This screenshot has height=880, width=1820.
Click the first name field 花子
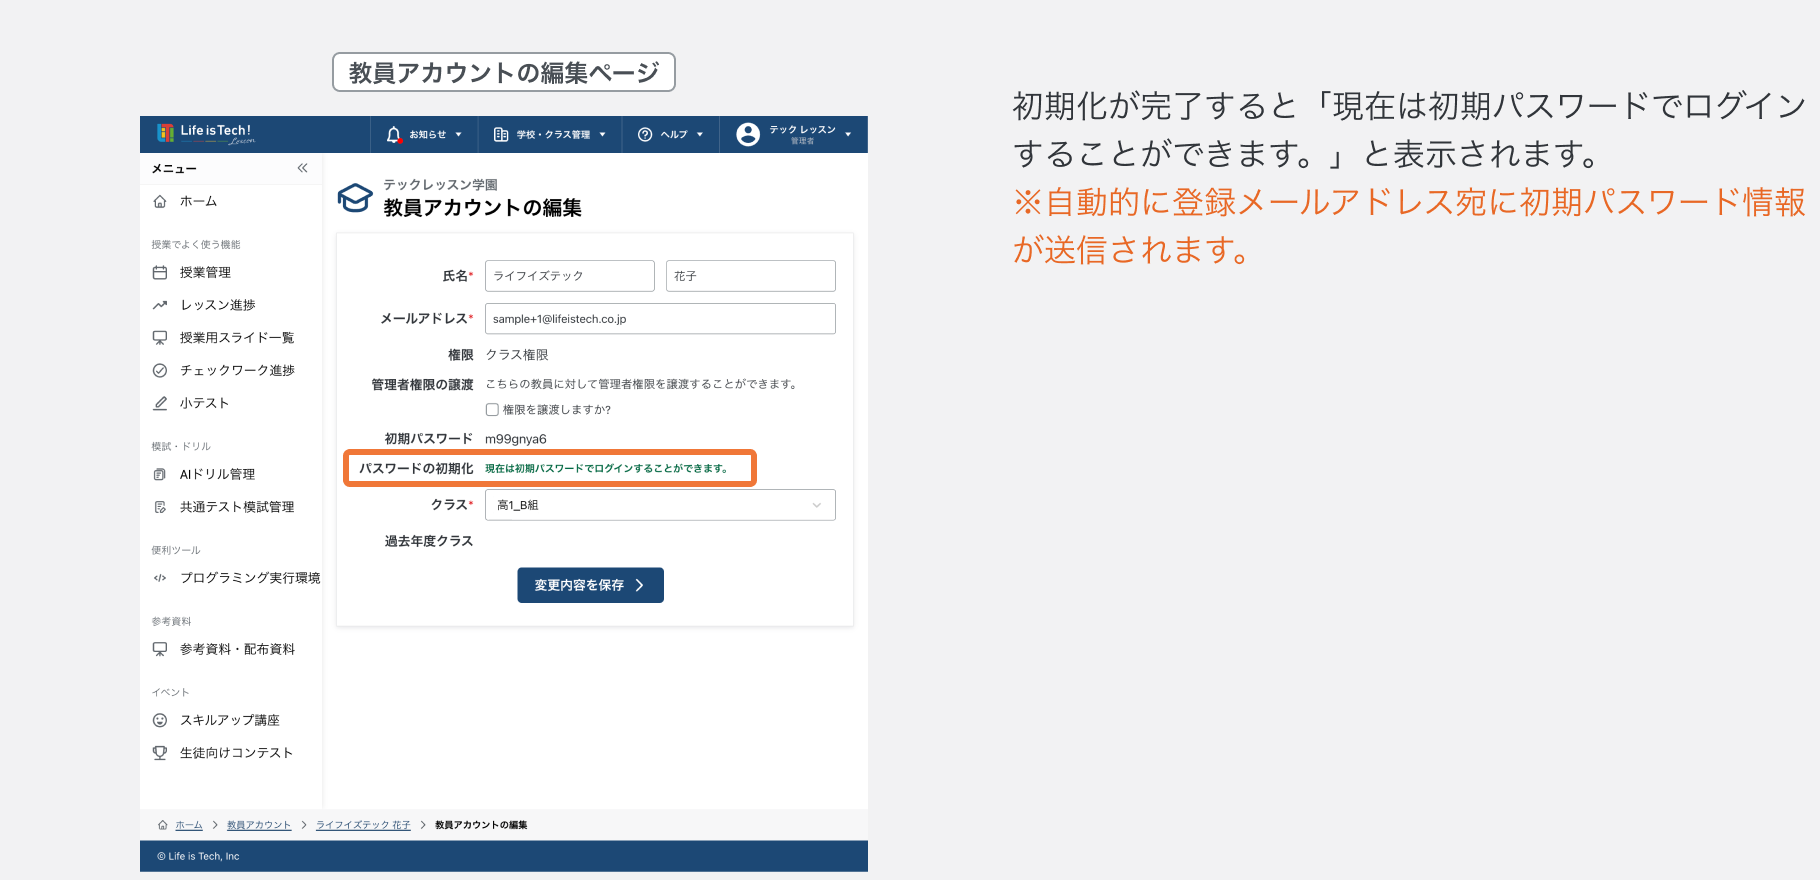pyautogui.click(x=751, y=276)
